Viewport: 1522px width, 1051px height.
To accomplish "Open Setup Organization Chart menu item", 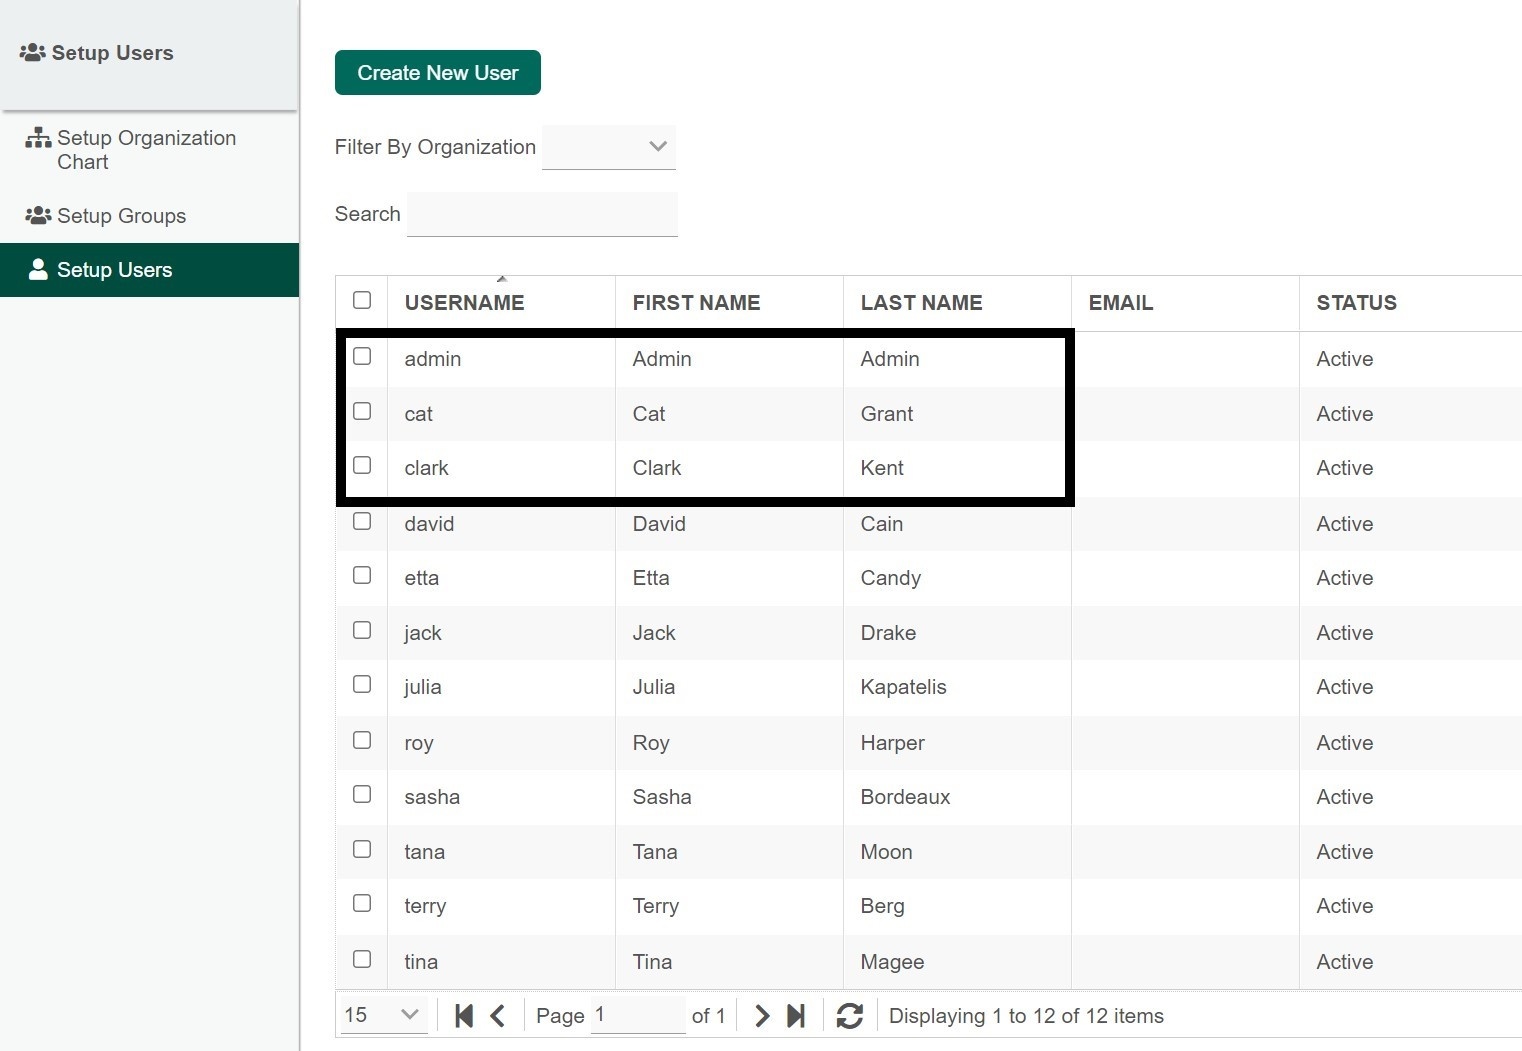I will [x=146, y=150].
